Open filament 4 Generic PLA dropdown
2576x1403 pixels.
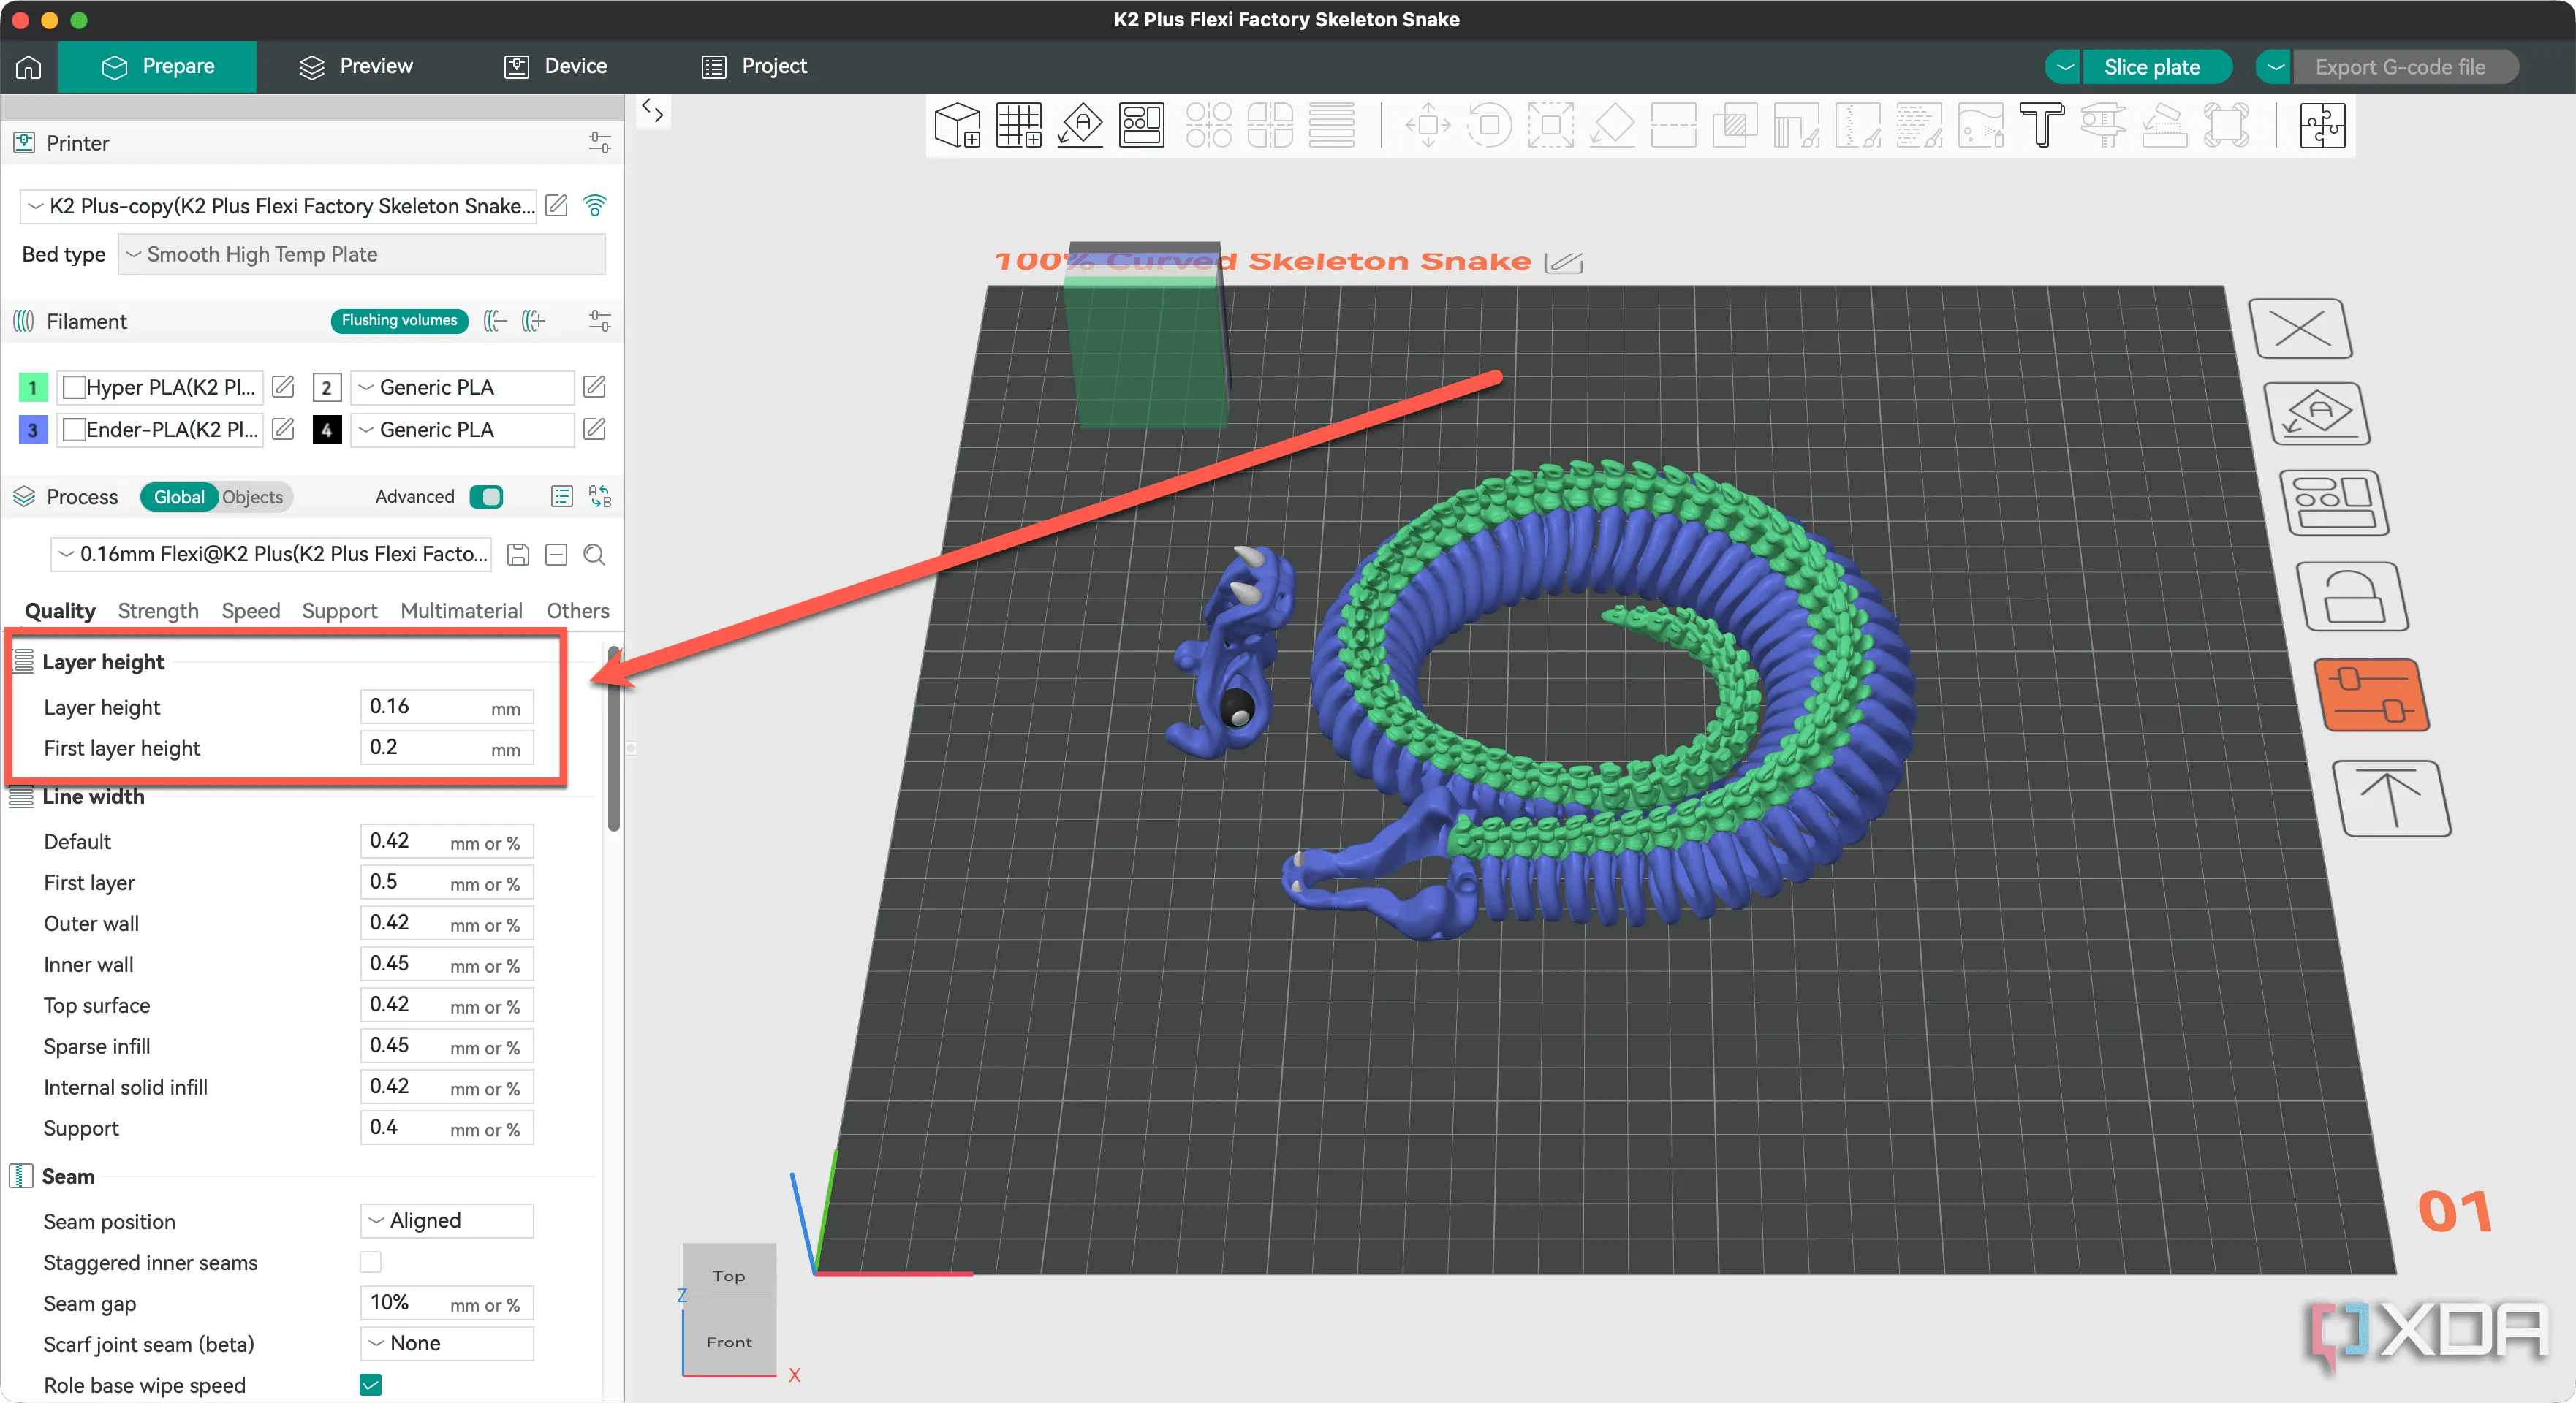(462, 430)
